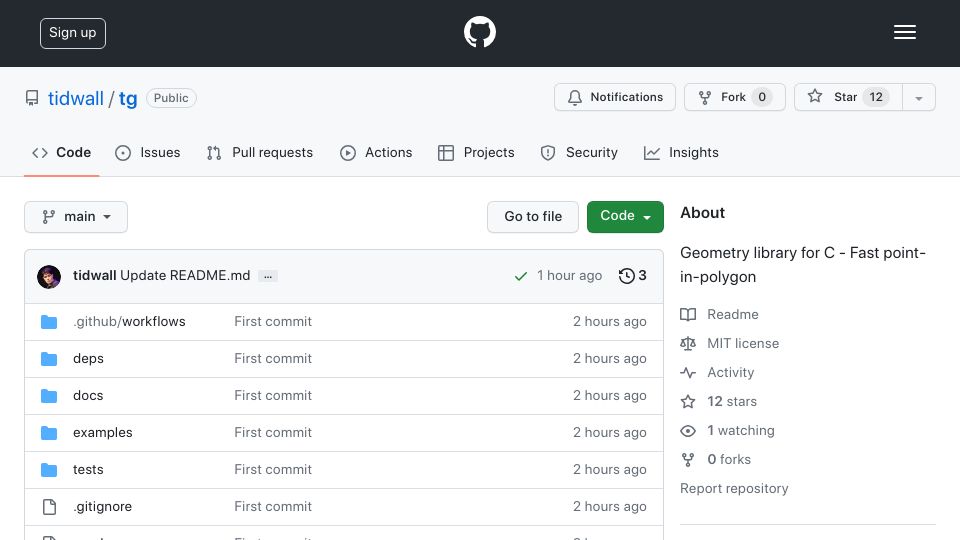Click the book icon next to Readme
The width and height of the screenshot is (960, 540).
(x=688, y=315)
